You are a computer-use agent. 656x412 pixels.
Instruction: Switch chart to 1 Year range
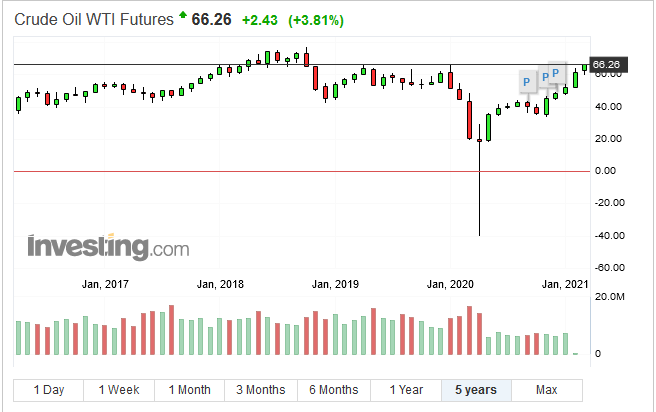[x=405, y=389]
